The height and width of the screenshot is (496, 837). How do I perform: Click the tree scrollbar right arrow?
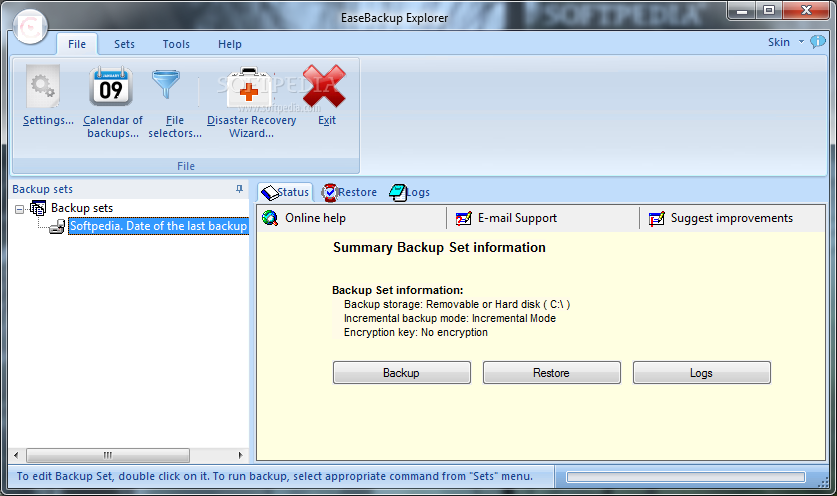(x=241, y=455)
